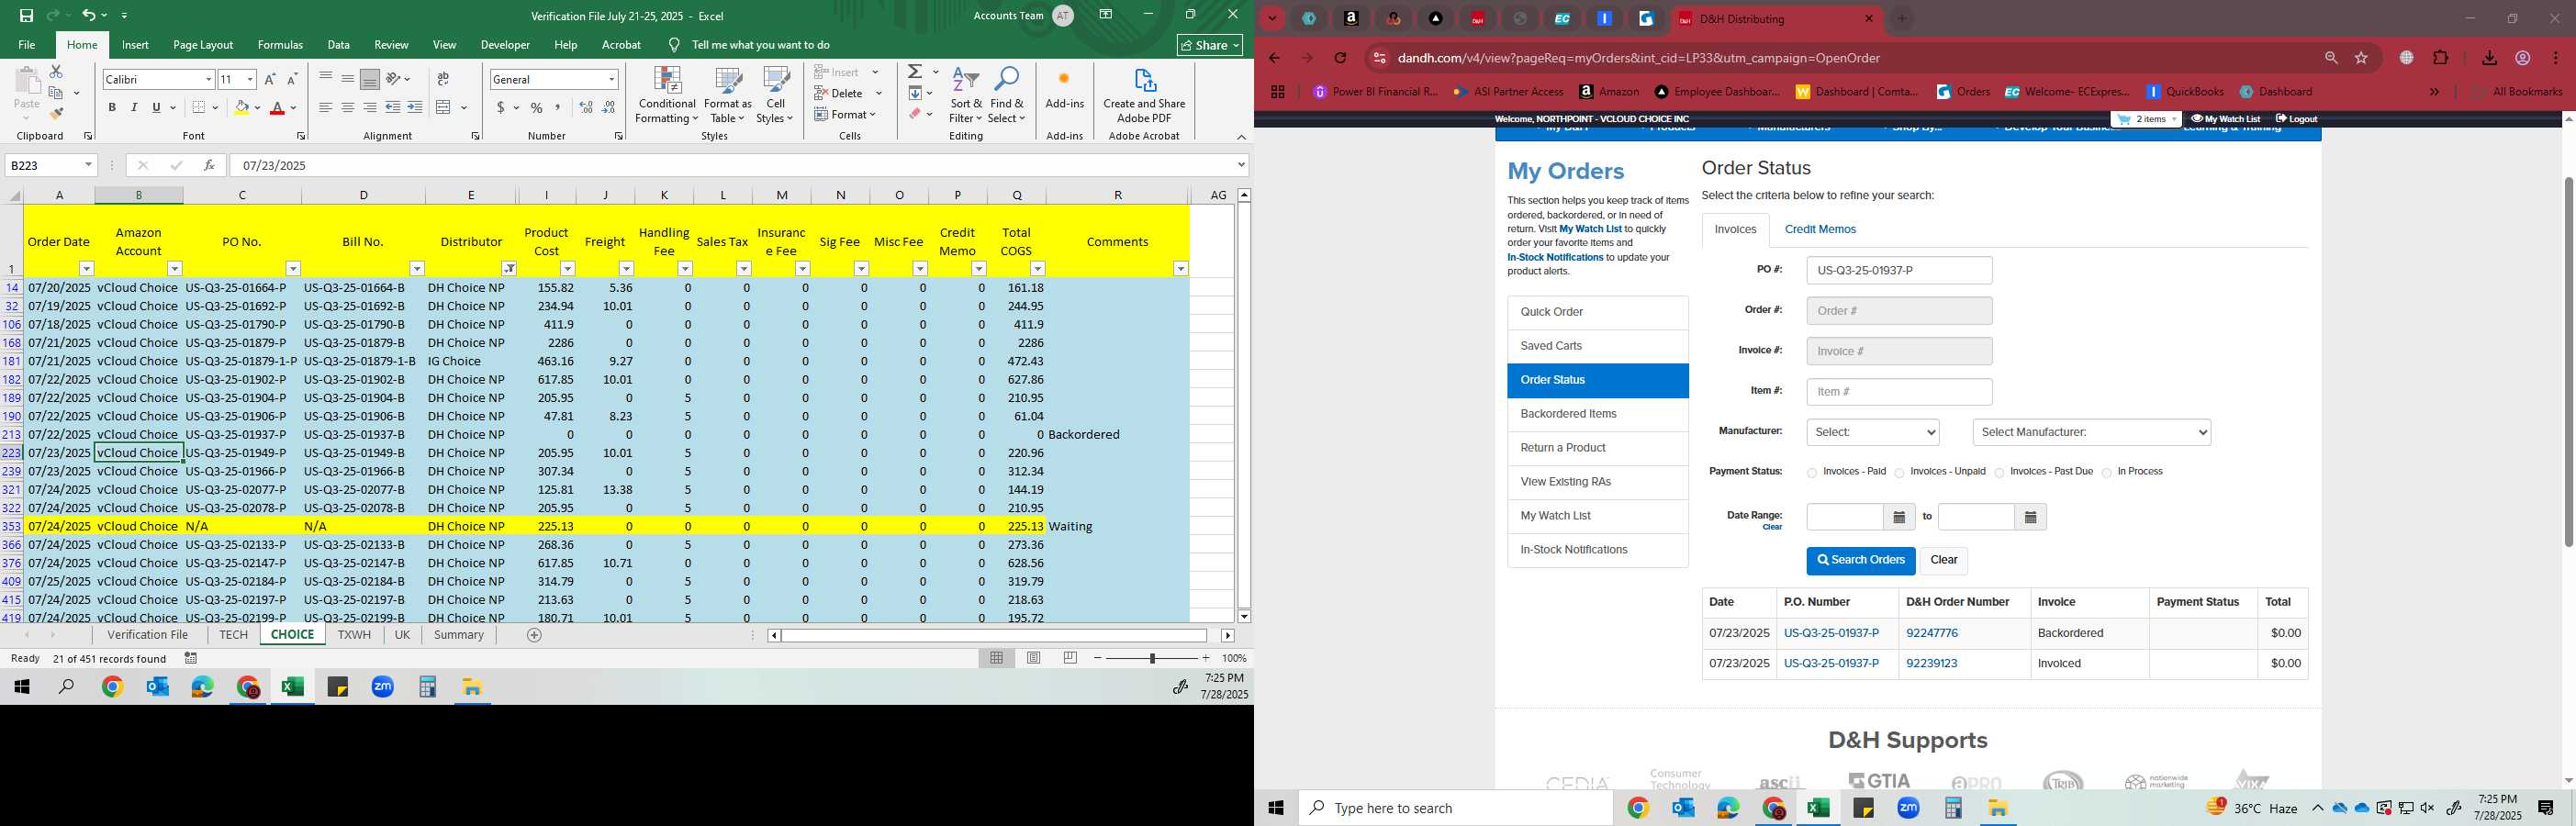The image size is (2576, 826).
Task: Open the Formulas ribbon tab
Action: [280, 45]
